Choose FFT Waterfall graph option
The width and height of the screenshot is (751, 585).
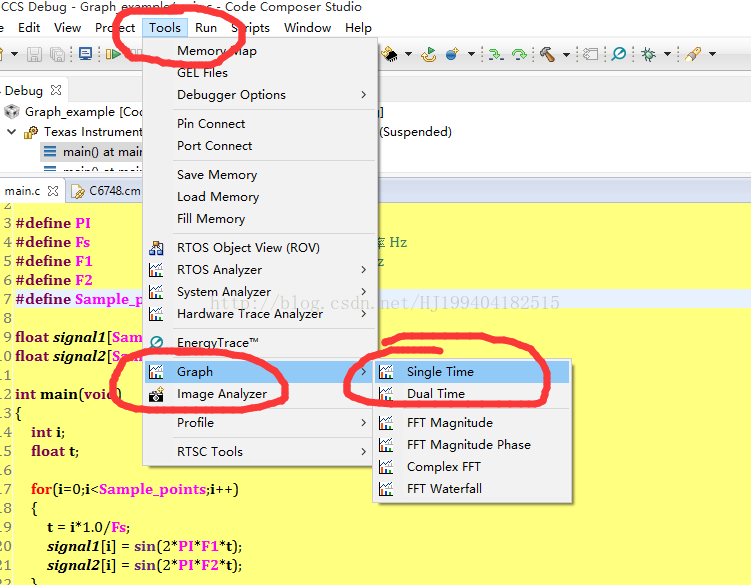click(x=472, y=489)
